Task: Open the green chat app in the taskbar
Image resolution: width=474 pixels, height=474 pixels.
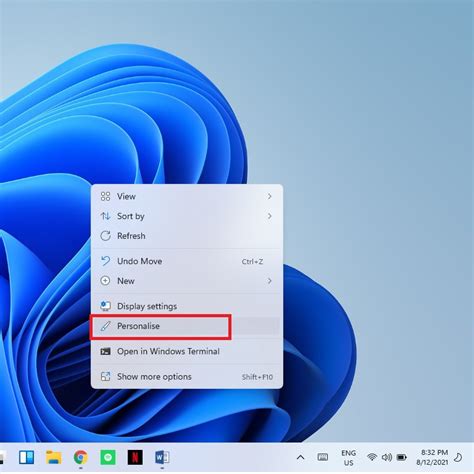Action: point(108,457)
